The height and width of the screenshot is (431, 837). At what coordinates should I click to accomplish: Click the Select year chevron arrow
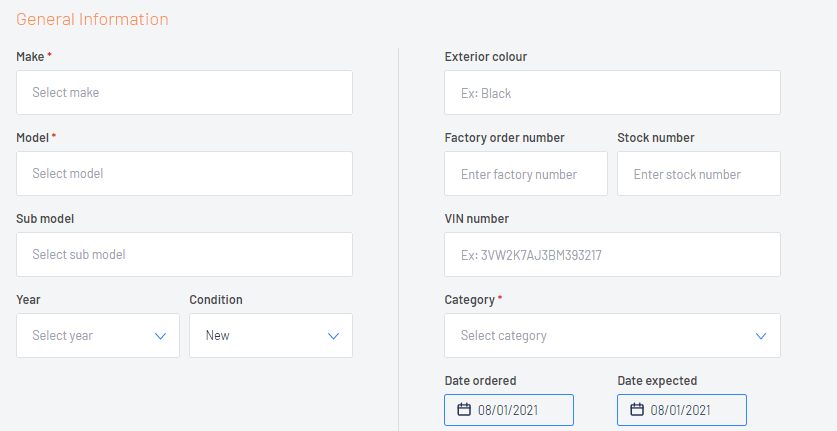(x=160, y=336)
